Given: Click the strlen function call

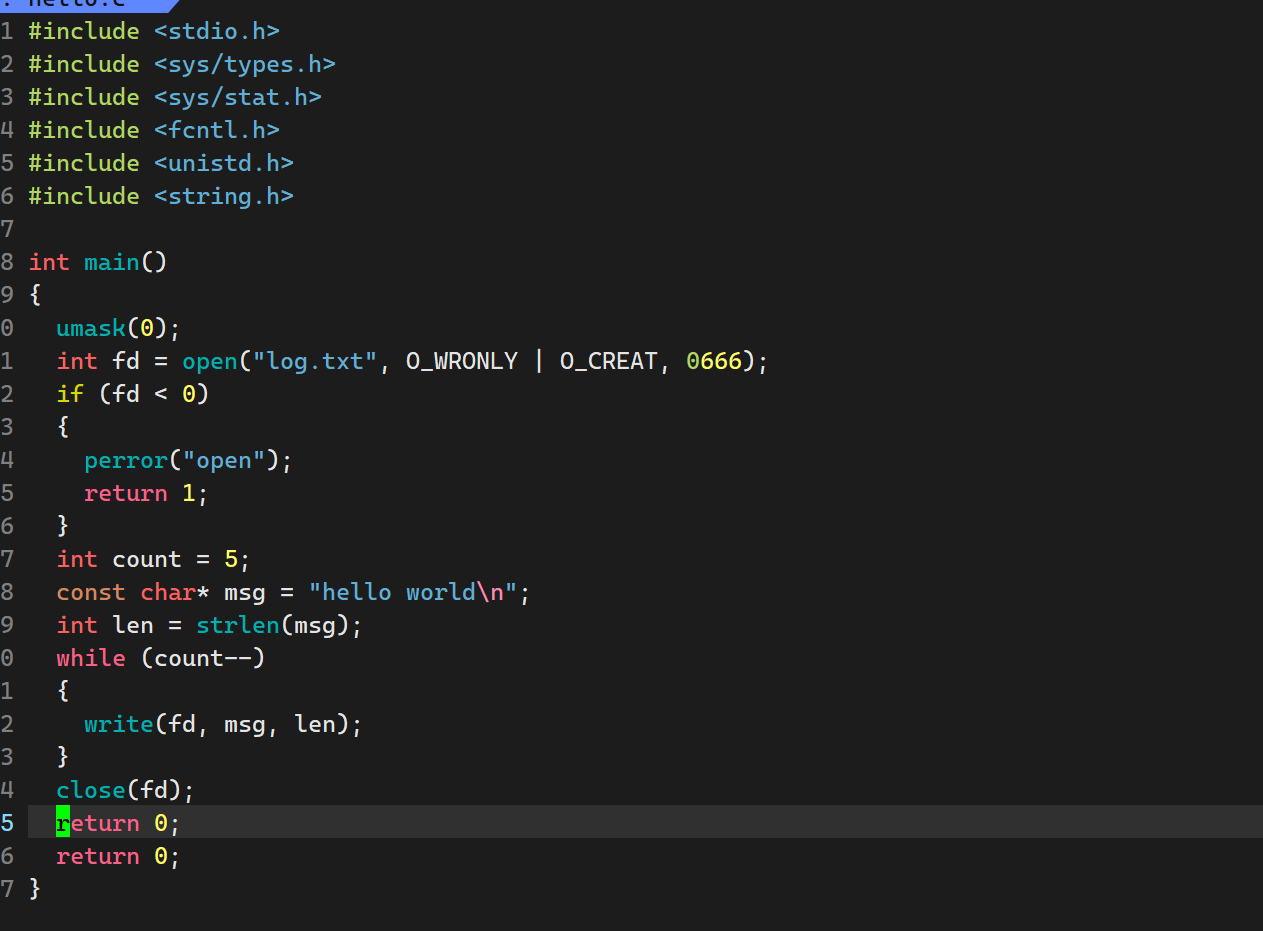Looking at the screenshot, I should click(x=238, y=625).
